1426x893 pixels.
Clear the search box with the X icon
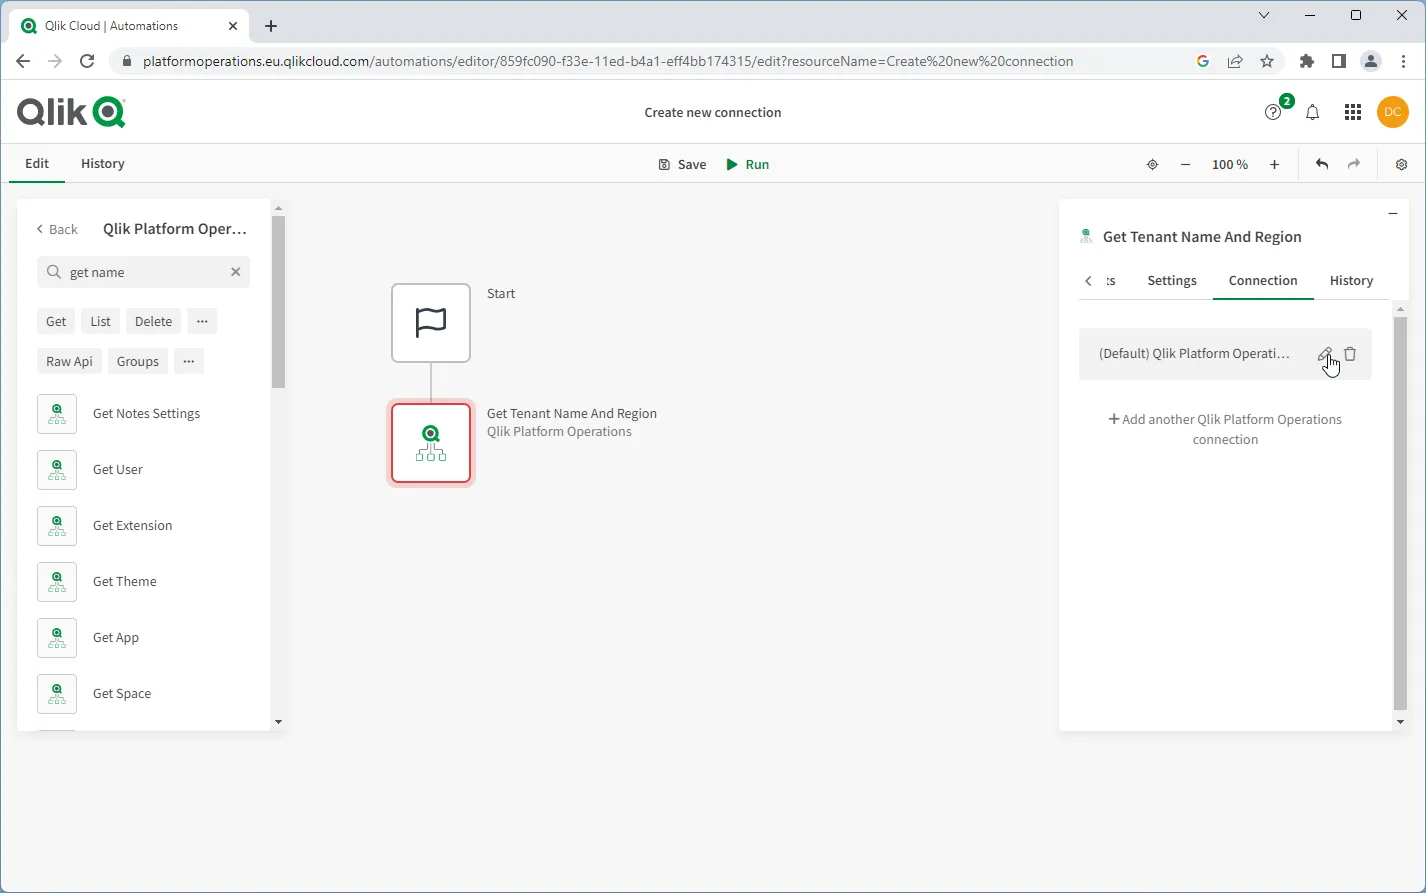click(x=235, y=271)
